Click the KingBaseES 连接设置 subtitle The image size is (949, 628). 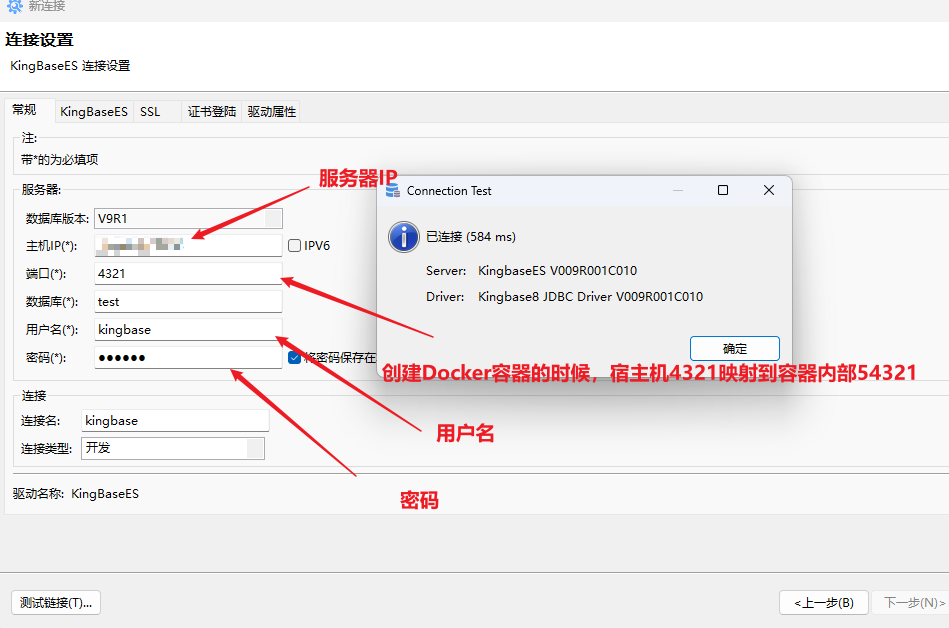point(70,65)
